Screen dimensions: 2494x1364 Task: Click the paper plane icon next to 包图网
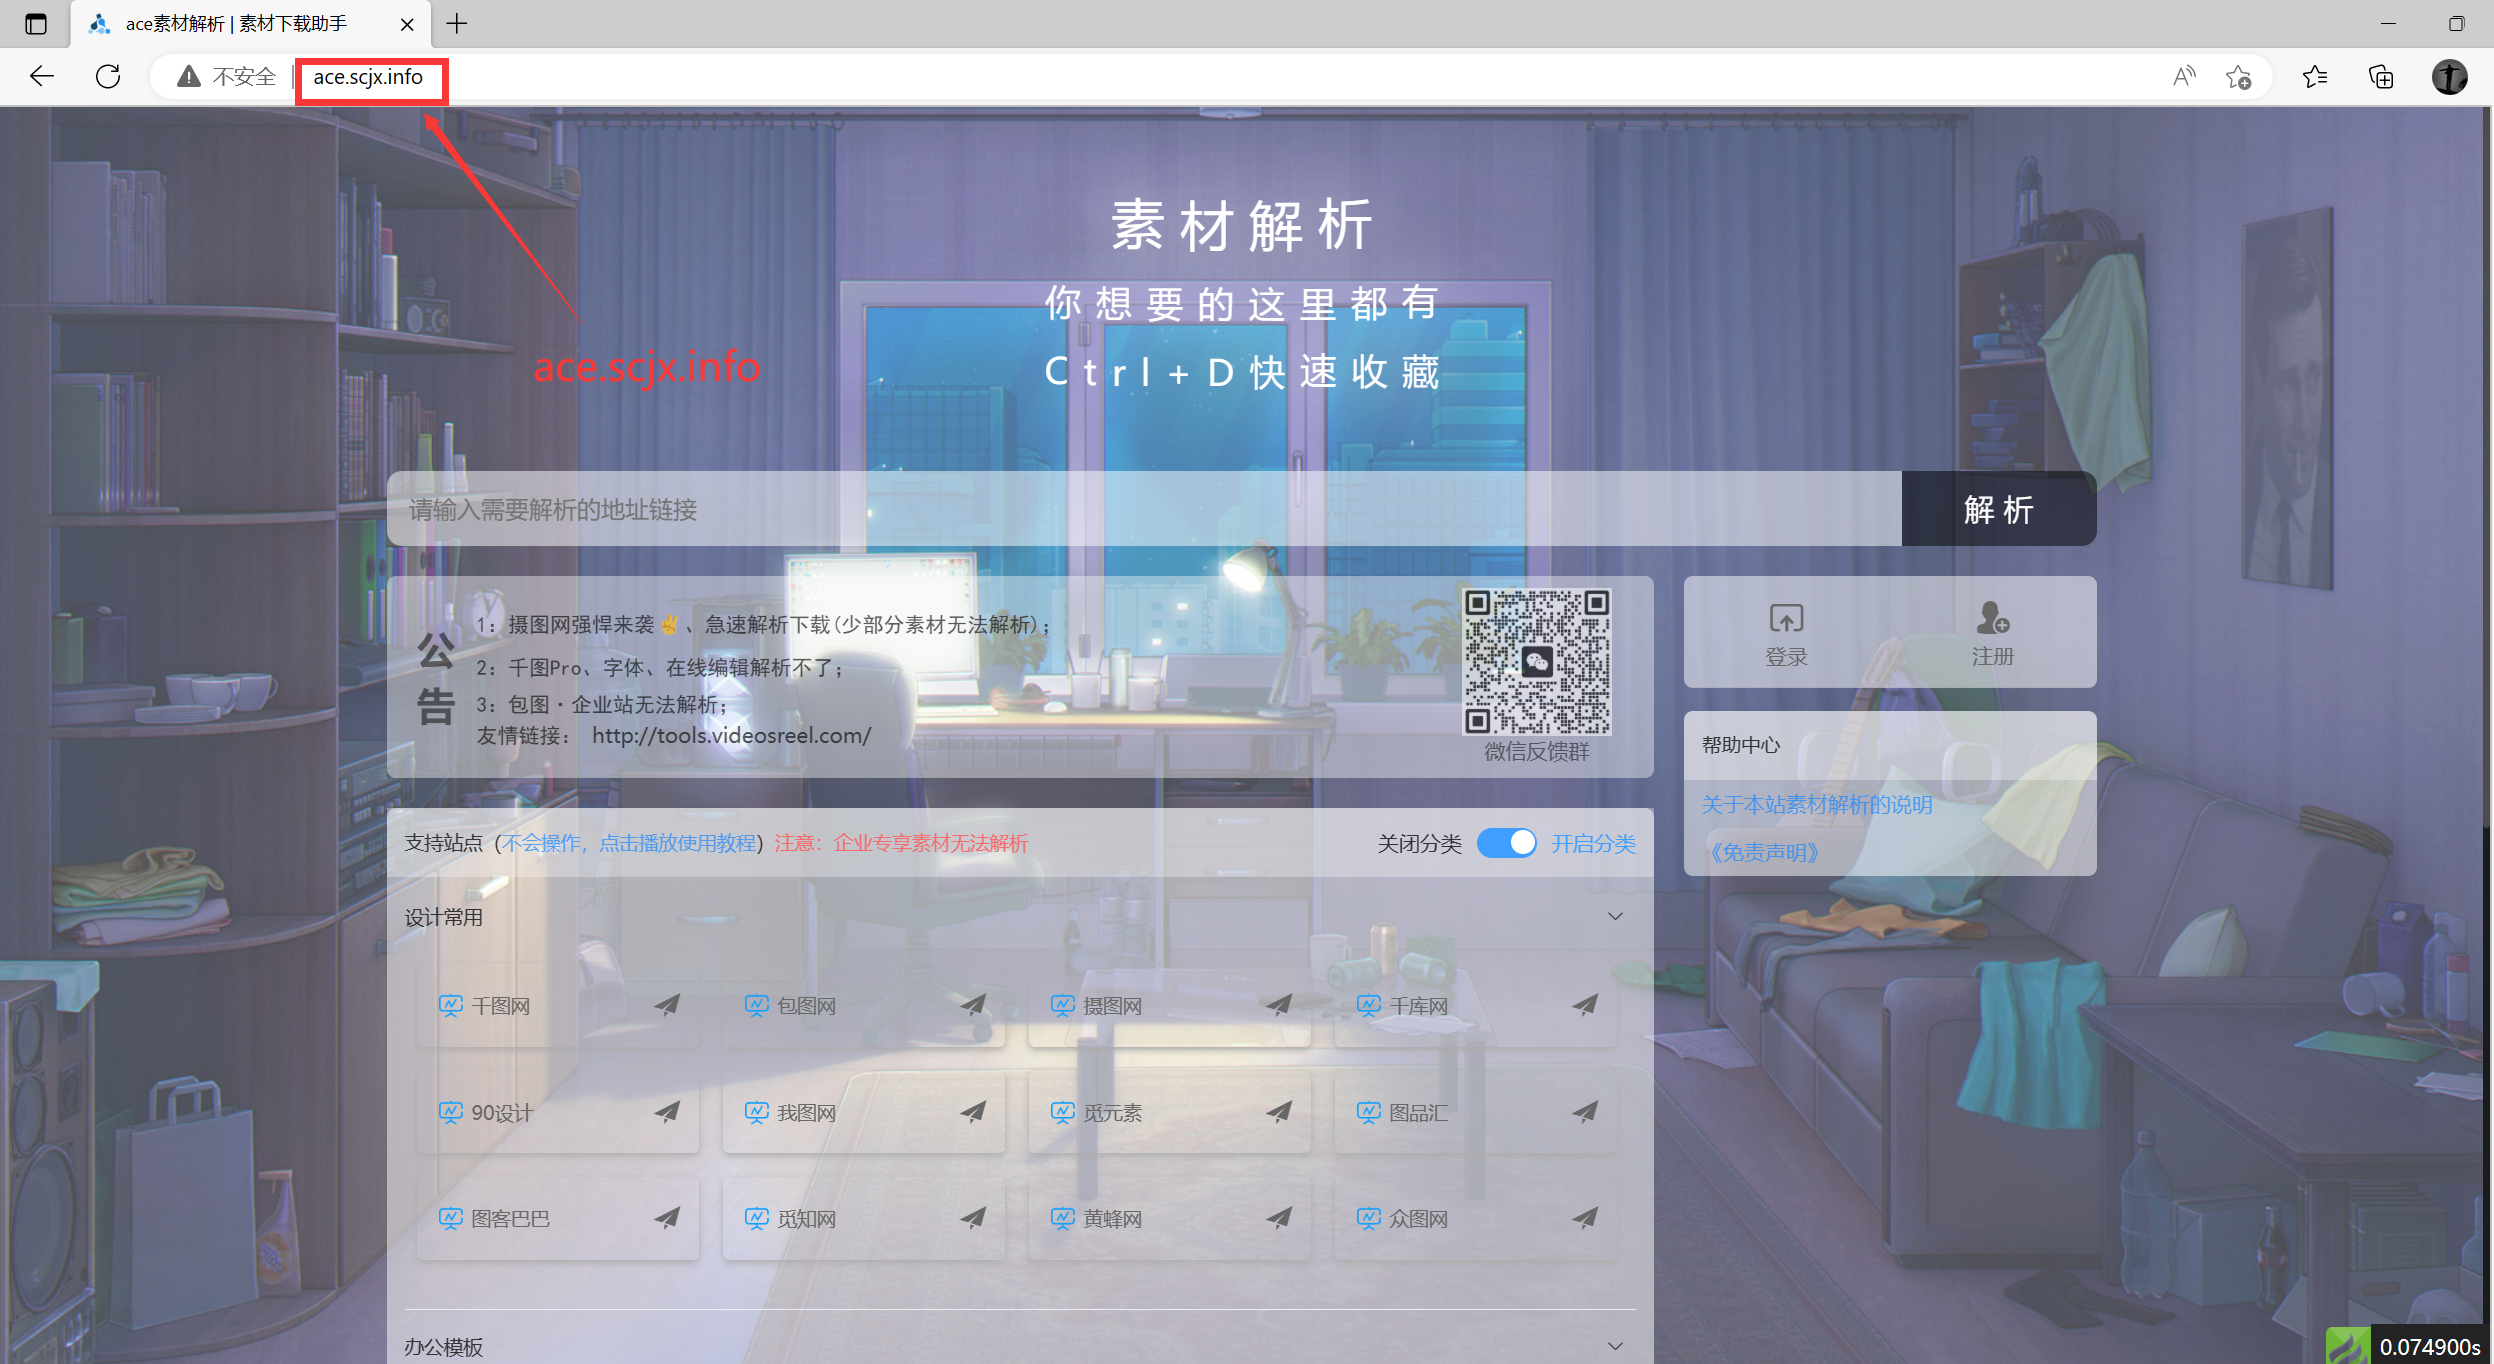(973, 1005)
